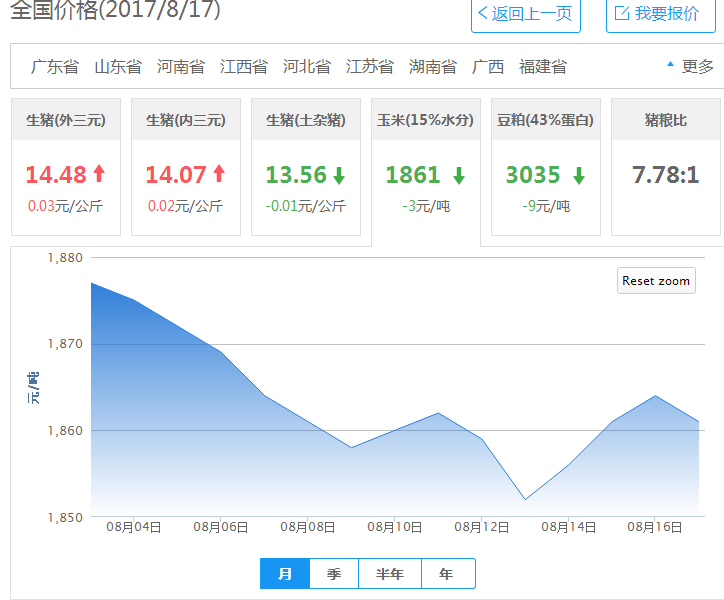Click the -3元/吨 change text

click(x=426, y=206)
